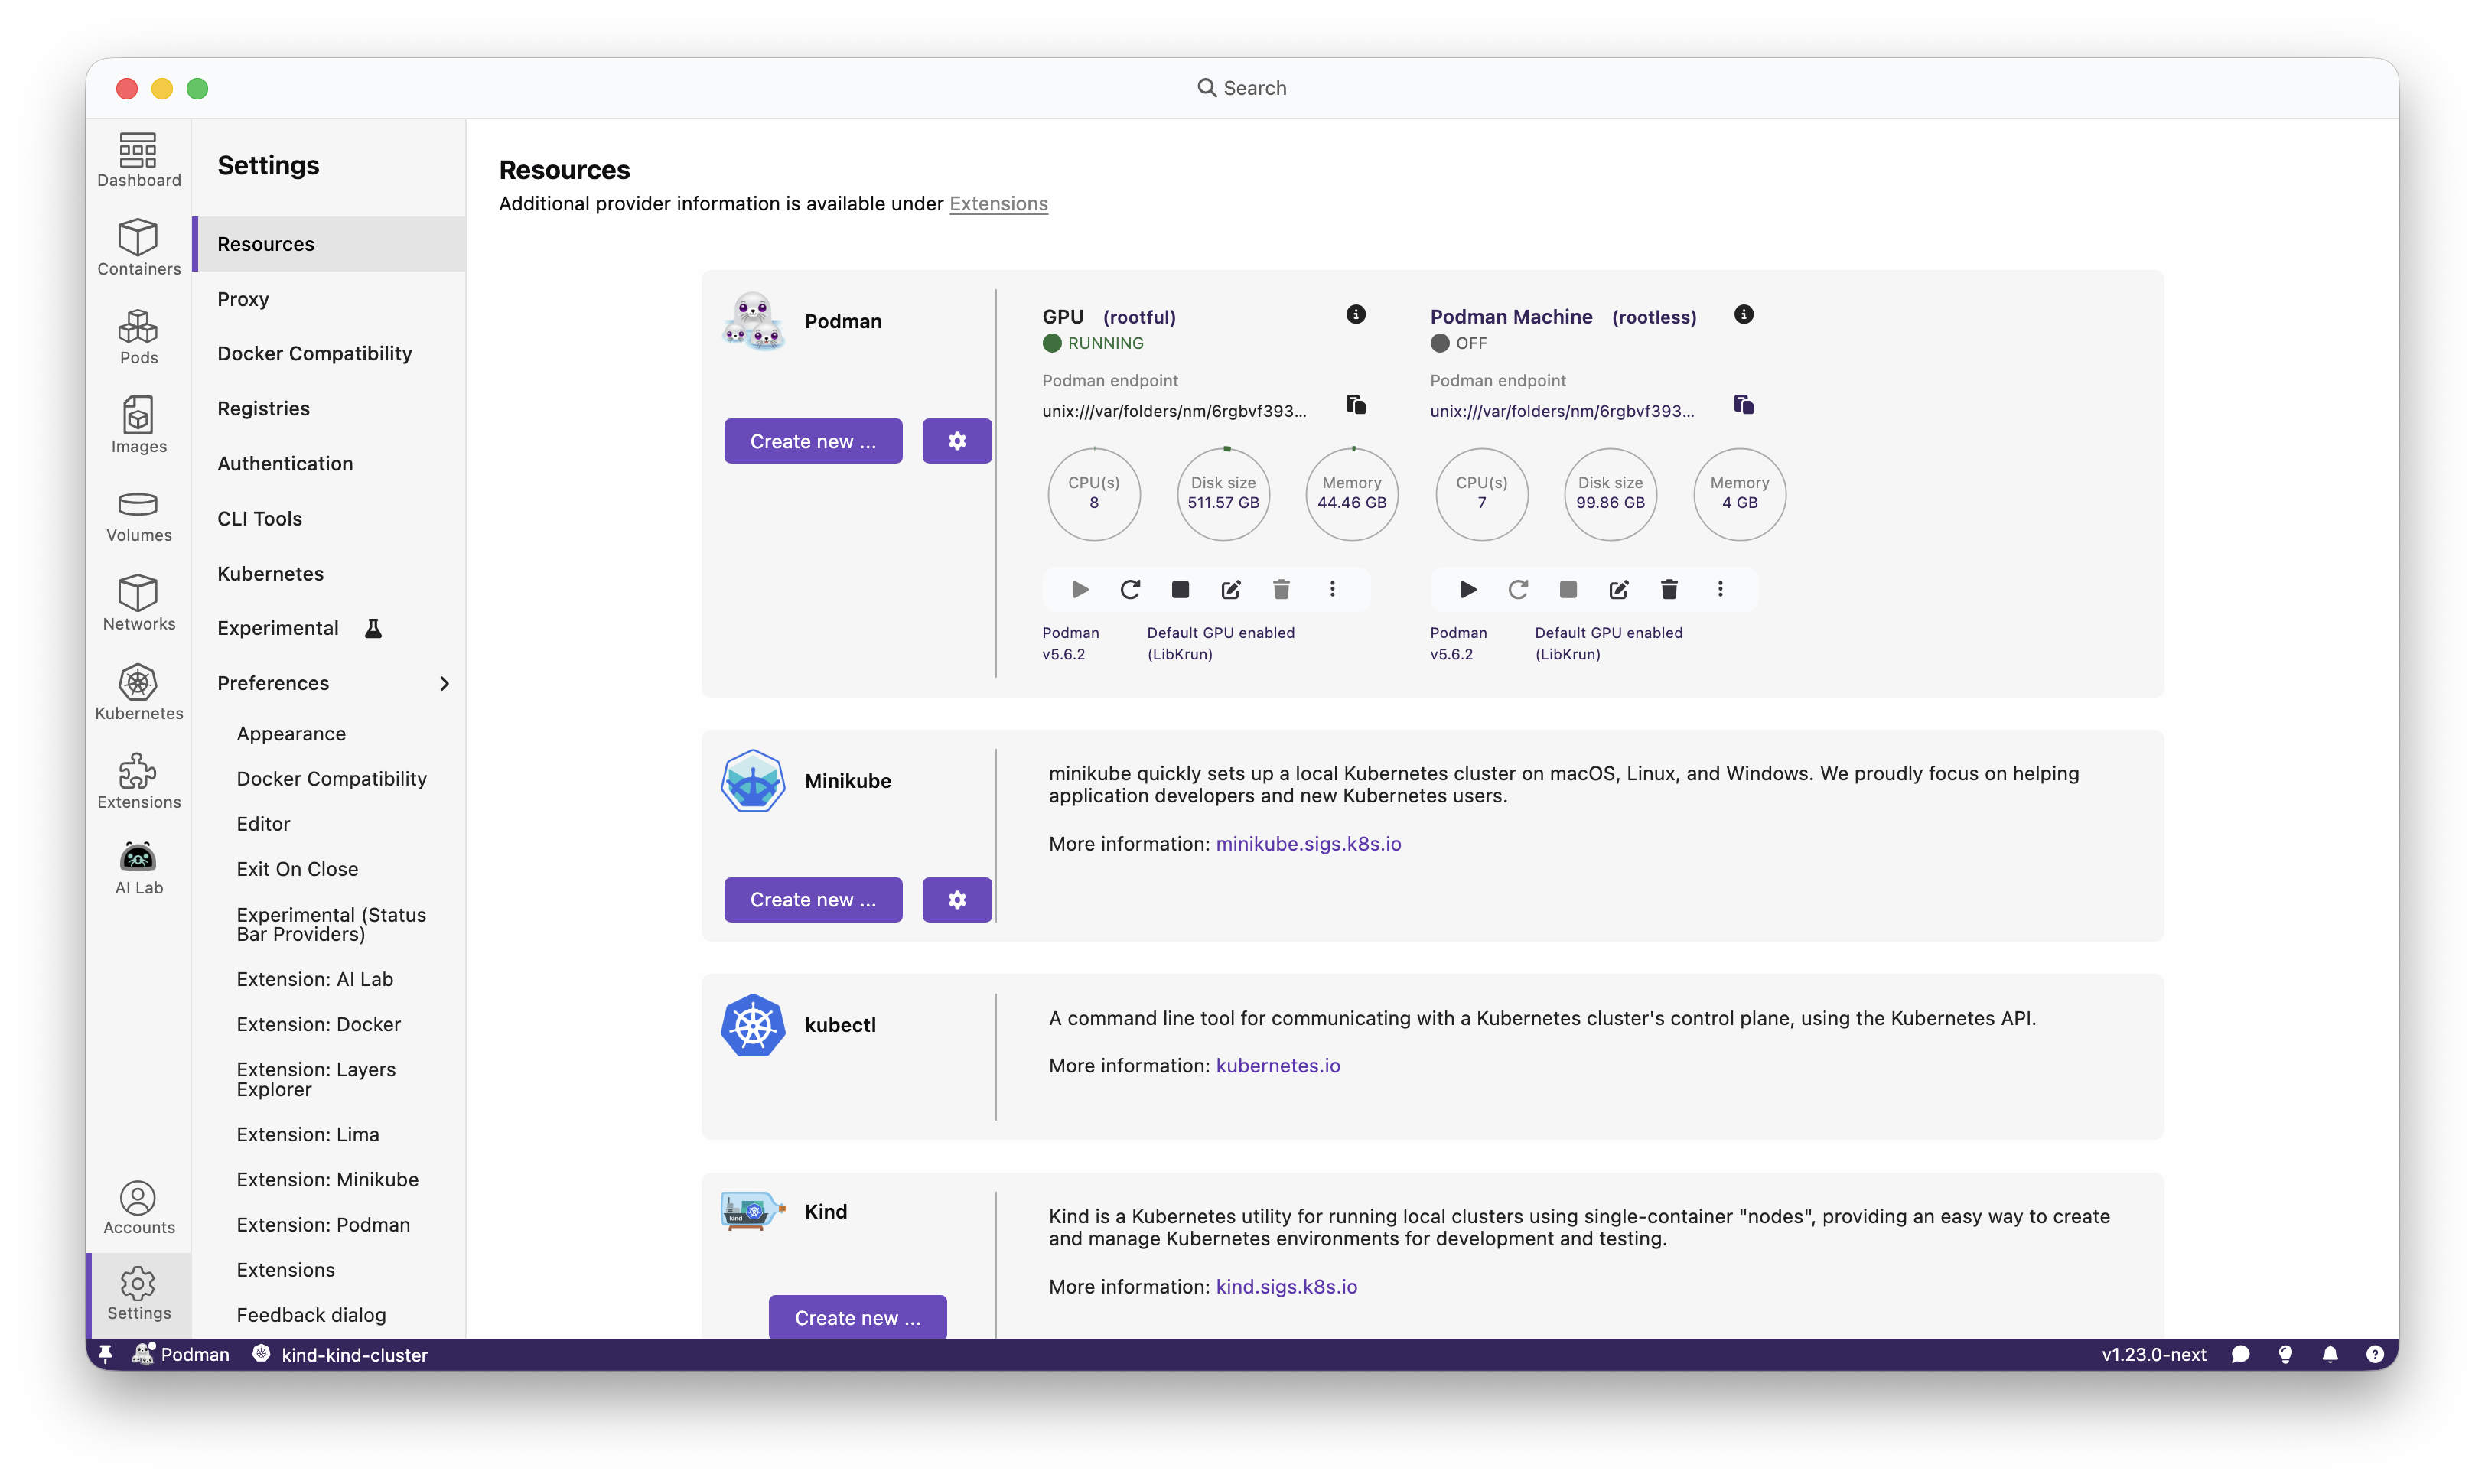Open notifications bell in status bar
This screenshot has height=1484, width=2485.
tap(2329, 1354)
